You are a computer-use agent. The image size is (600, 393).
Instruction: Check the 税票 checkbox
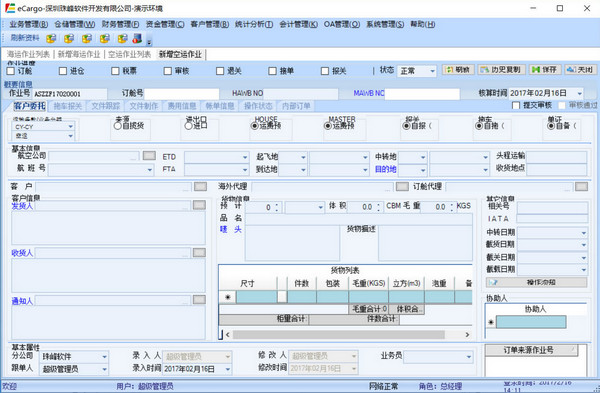(115, 71)
